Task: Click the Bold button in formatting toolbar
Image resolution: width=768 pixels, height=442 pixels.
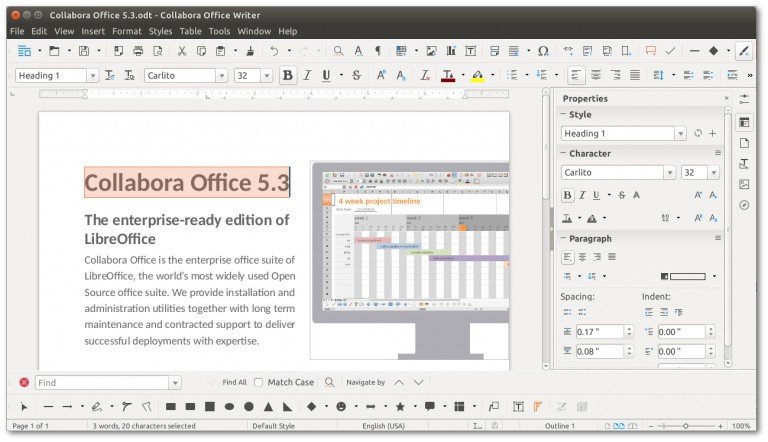Action: (288, 75)
